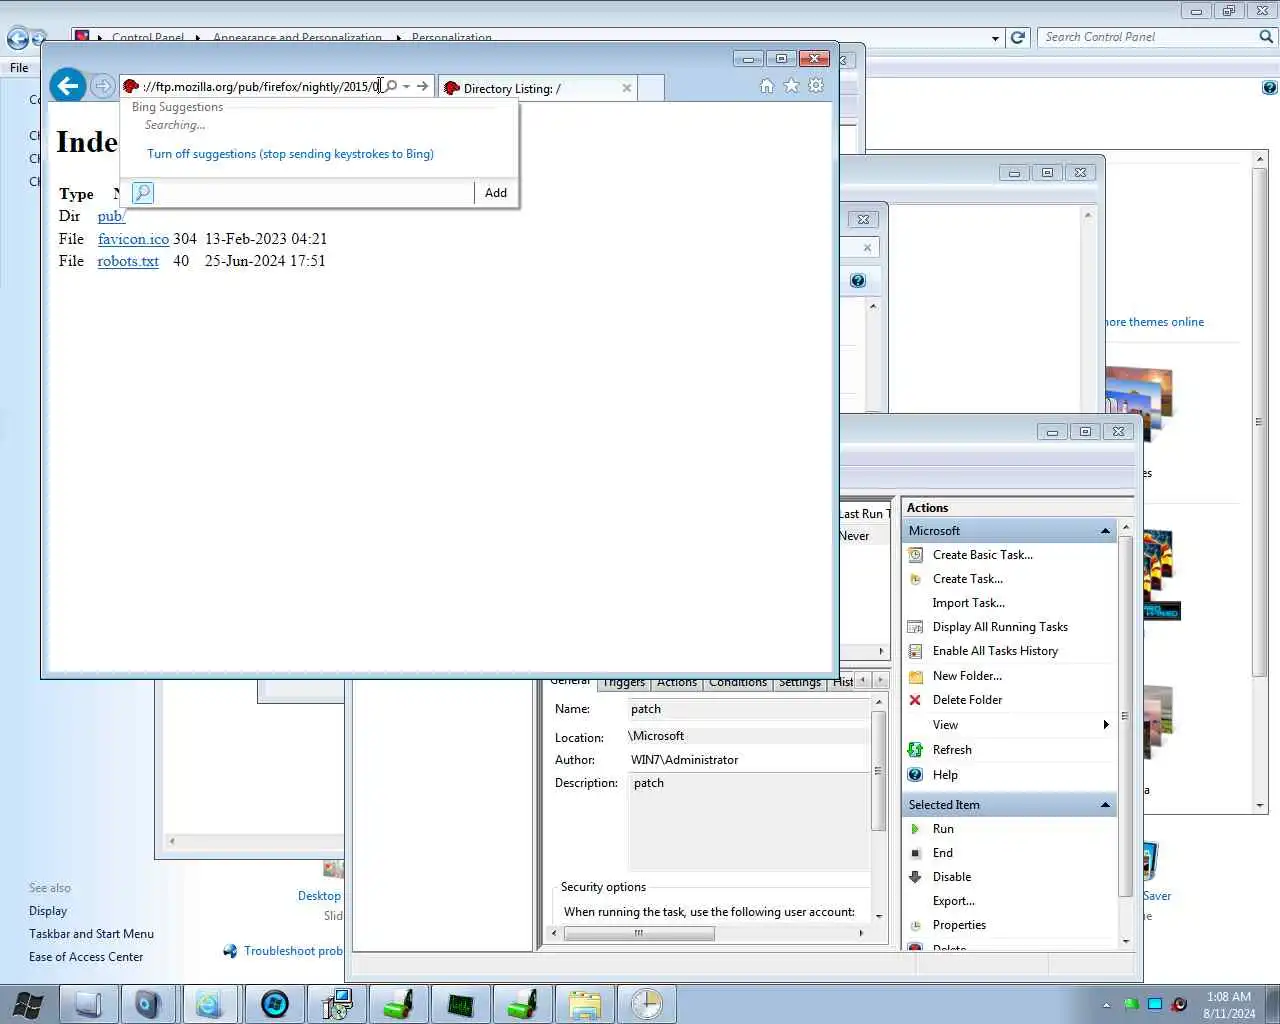Disable the selected task
Viewport: 1280px width, 1024px height.
951,877
